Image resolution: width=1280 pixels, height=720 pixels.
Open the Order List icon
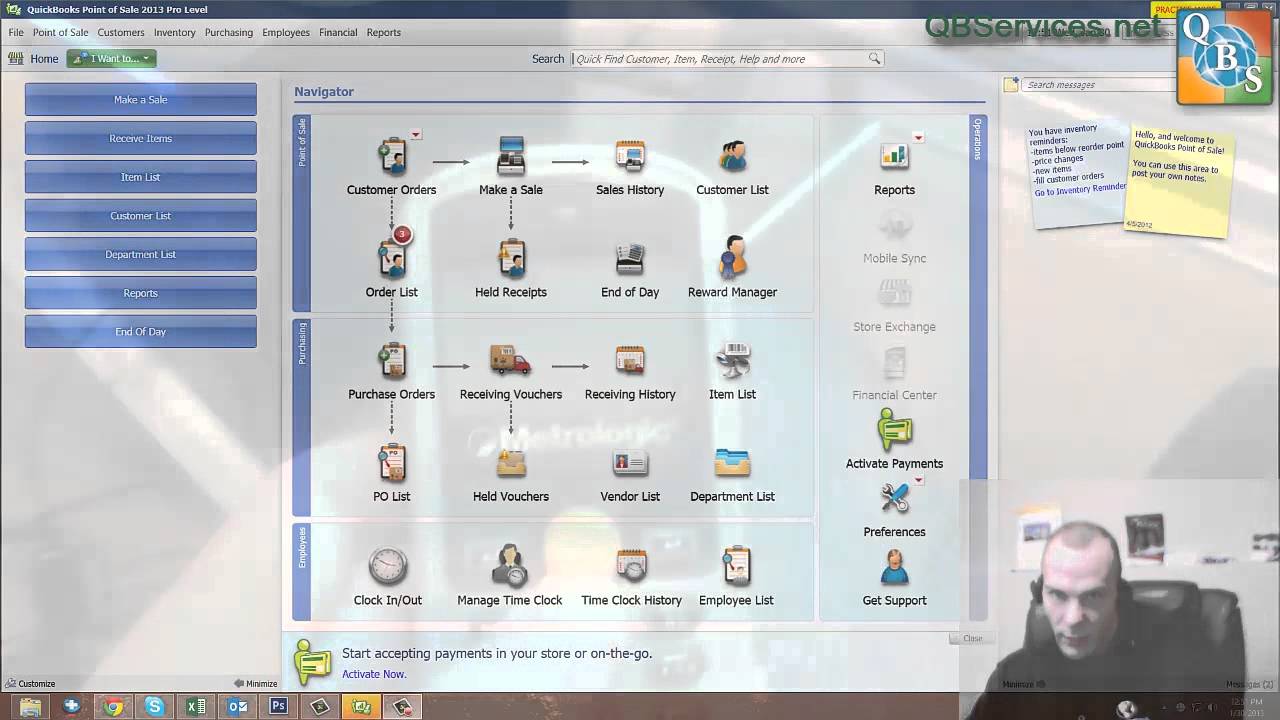tap(391, 259)
